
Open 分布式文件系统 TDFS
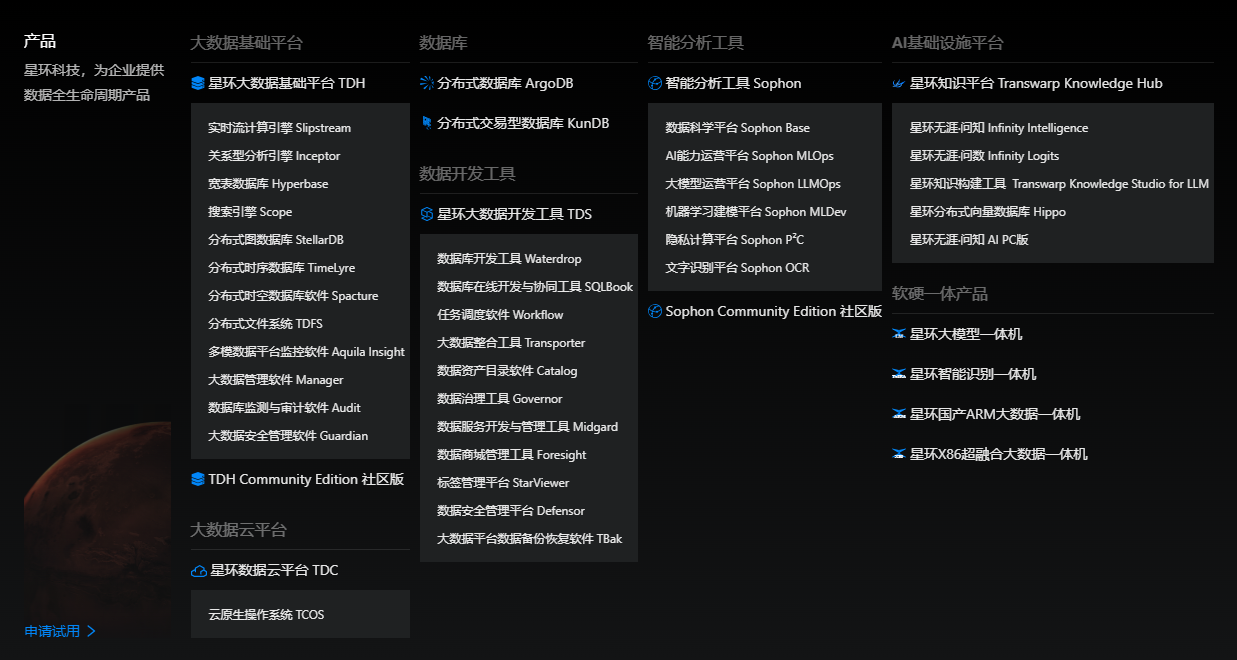tap(265, 324)
